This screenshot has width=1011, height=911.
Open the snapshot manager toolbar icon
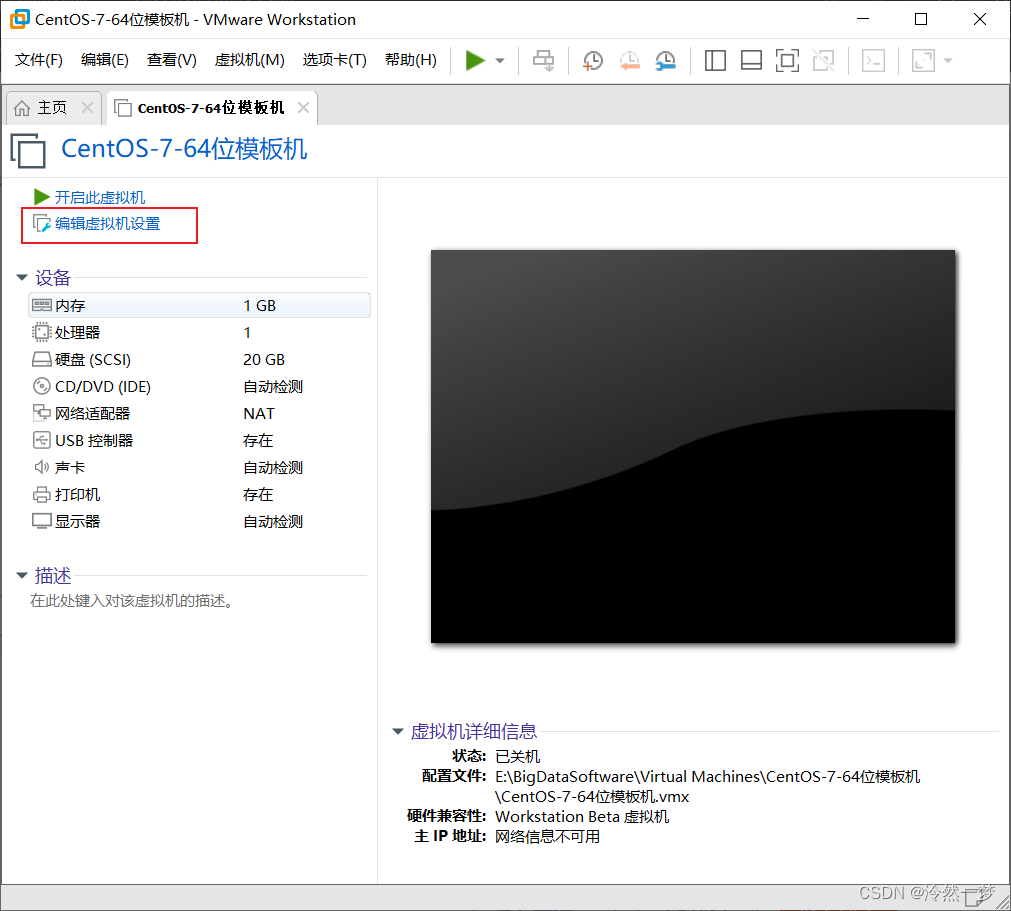665,61
